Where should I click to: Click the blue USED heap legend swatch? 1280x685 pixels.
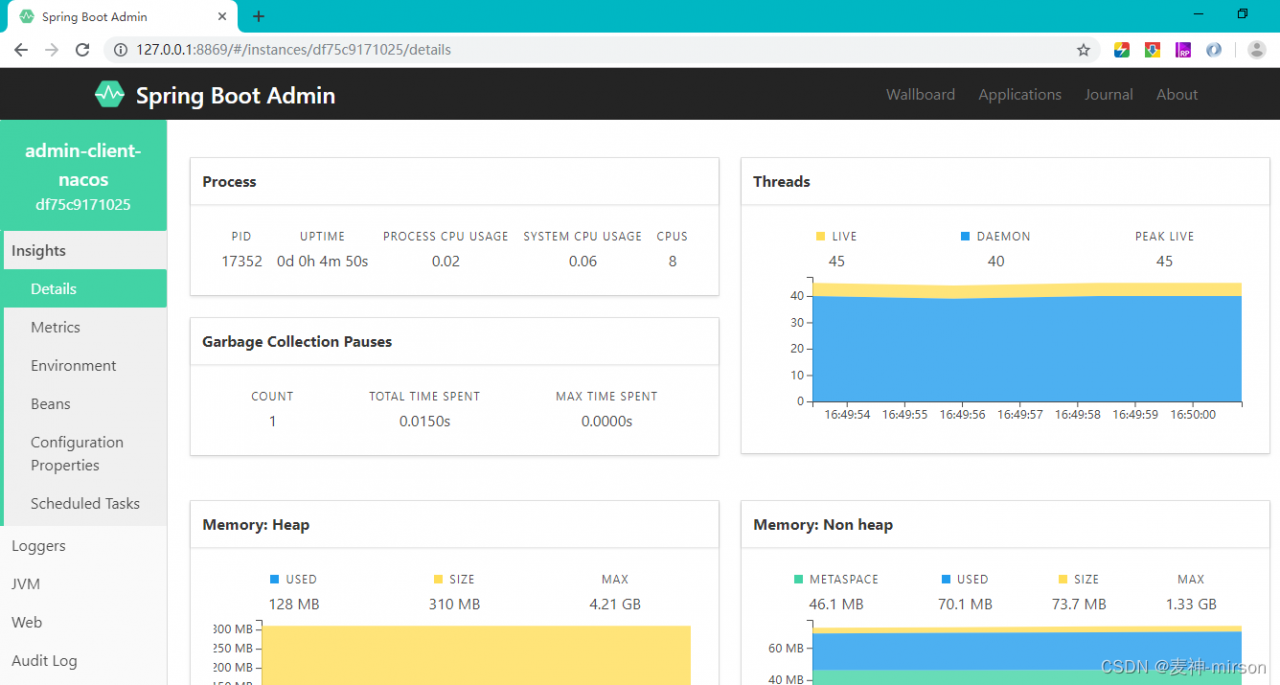coord(274,579)
